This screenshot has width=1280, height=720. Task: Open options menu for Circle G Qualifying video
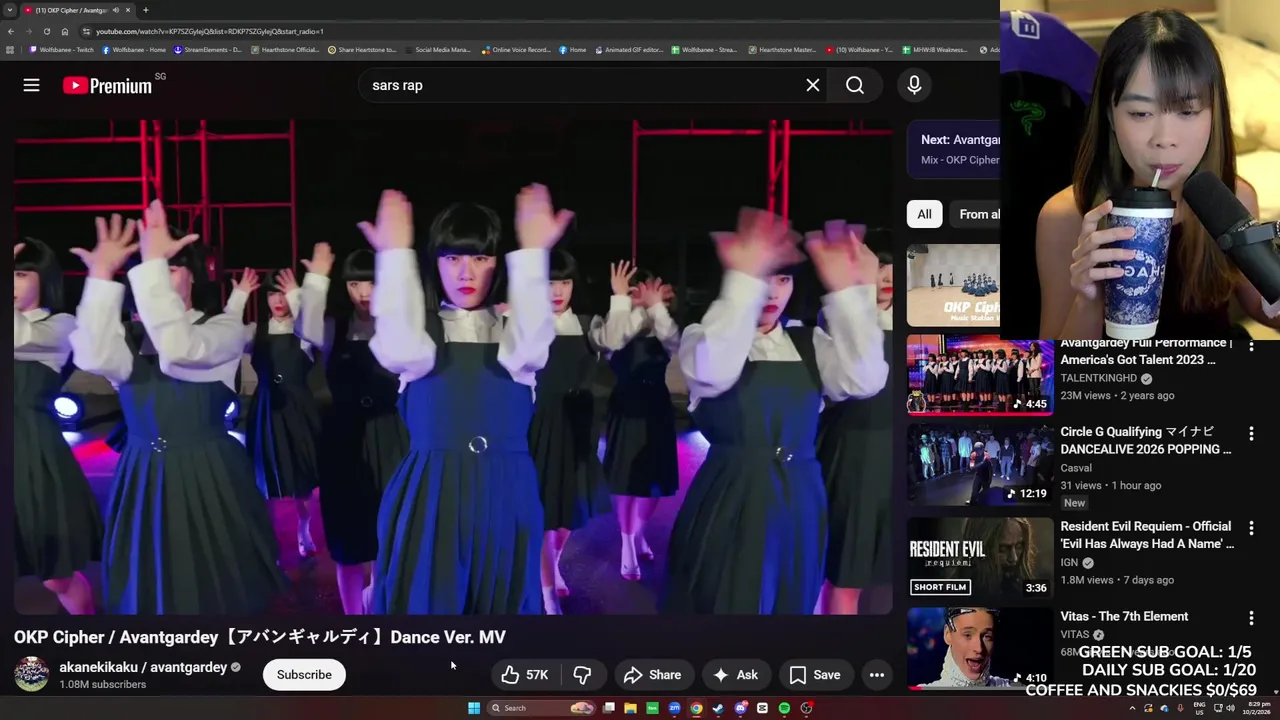click(1251, 434)
